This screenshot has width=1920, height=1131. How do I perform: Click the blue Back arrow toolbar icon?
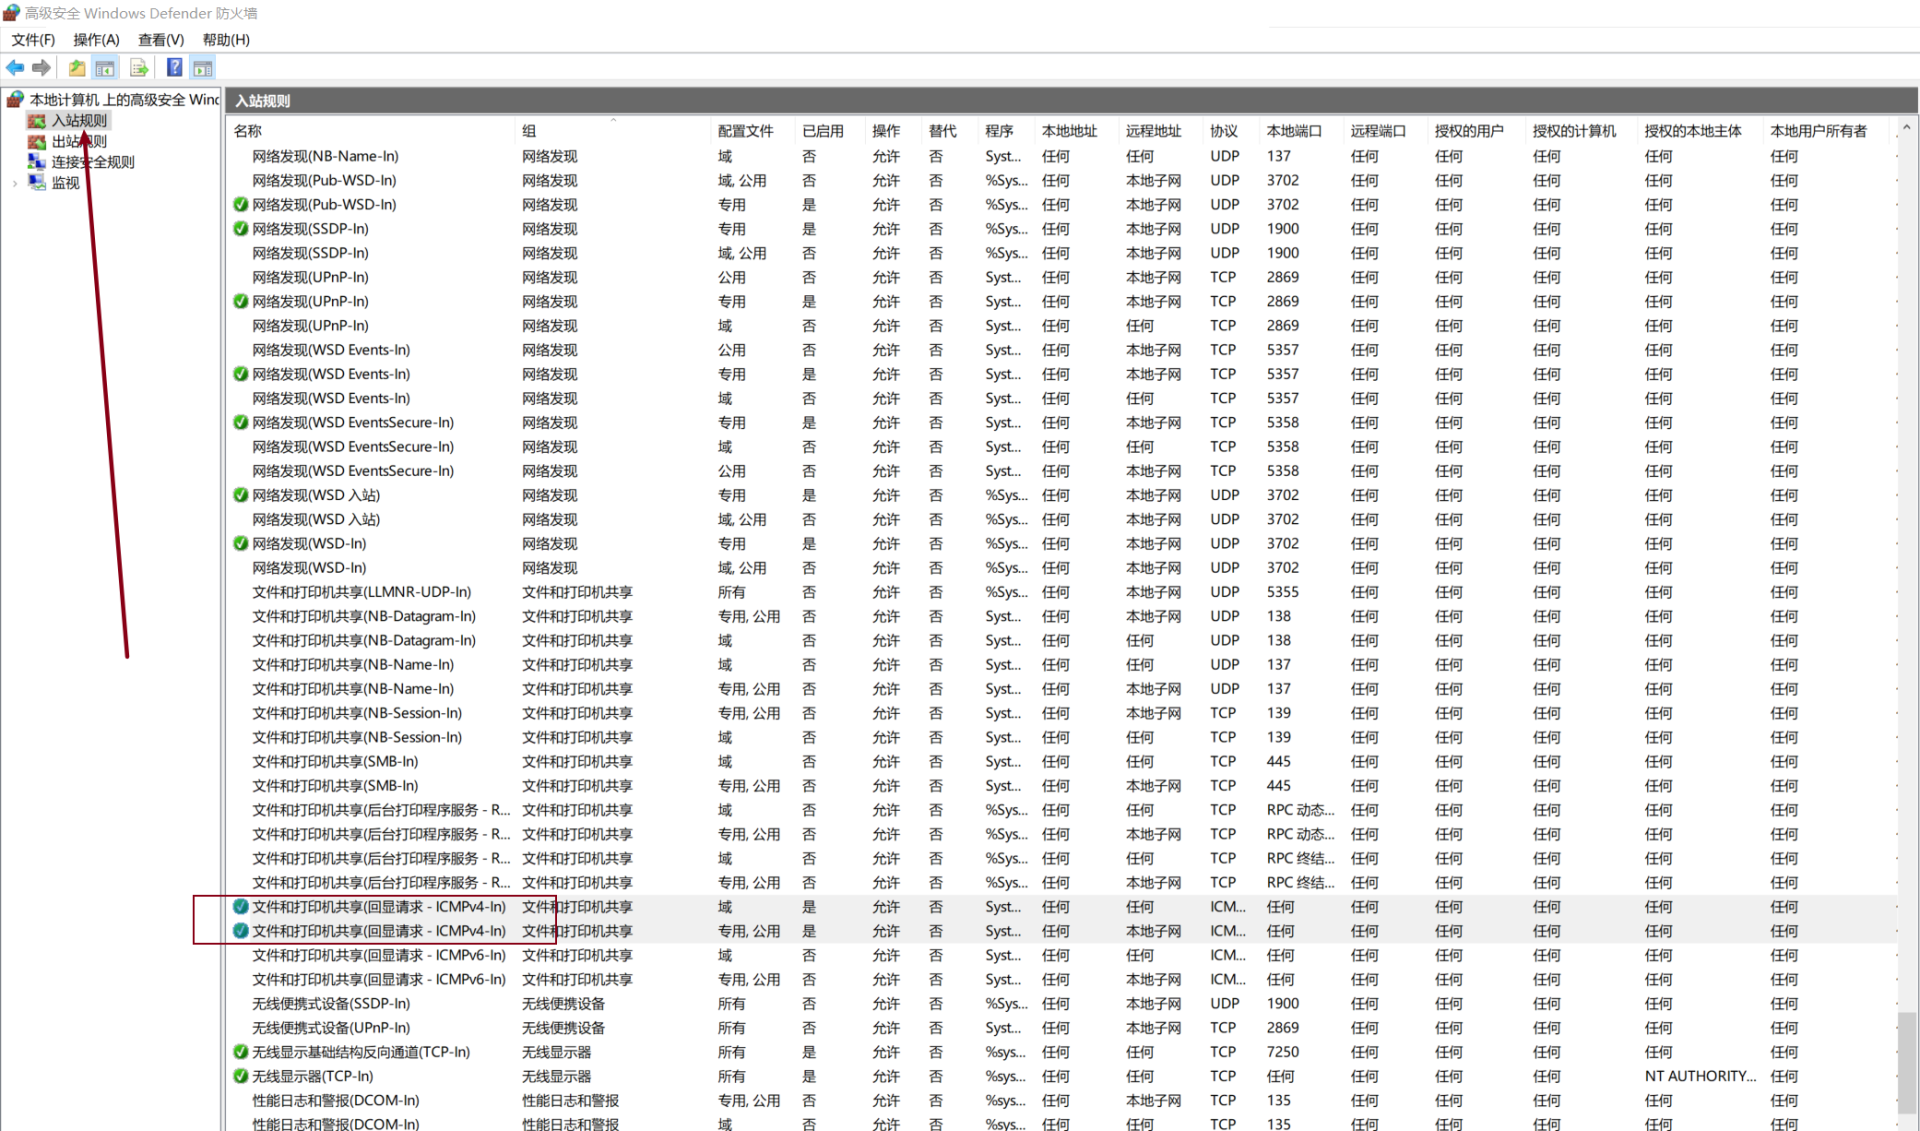coord(15,68)
